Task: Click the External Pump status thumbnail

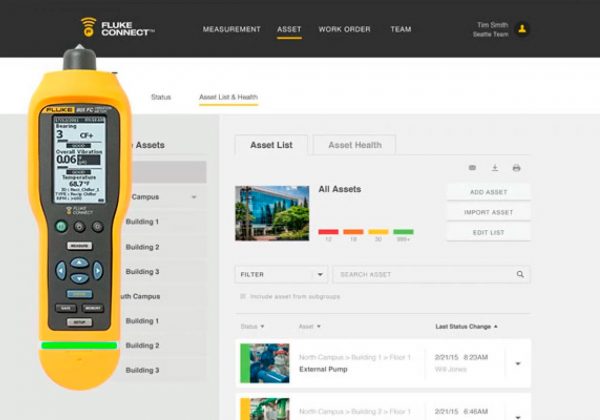Action: pyautogui.click(x=264, y=363)
